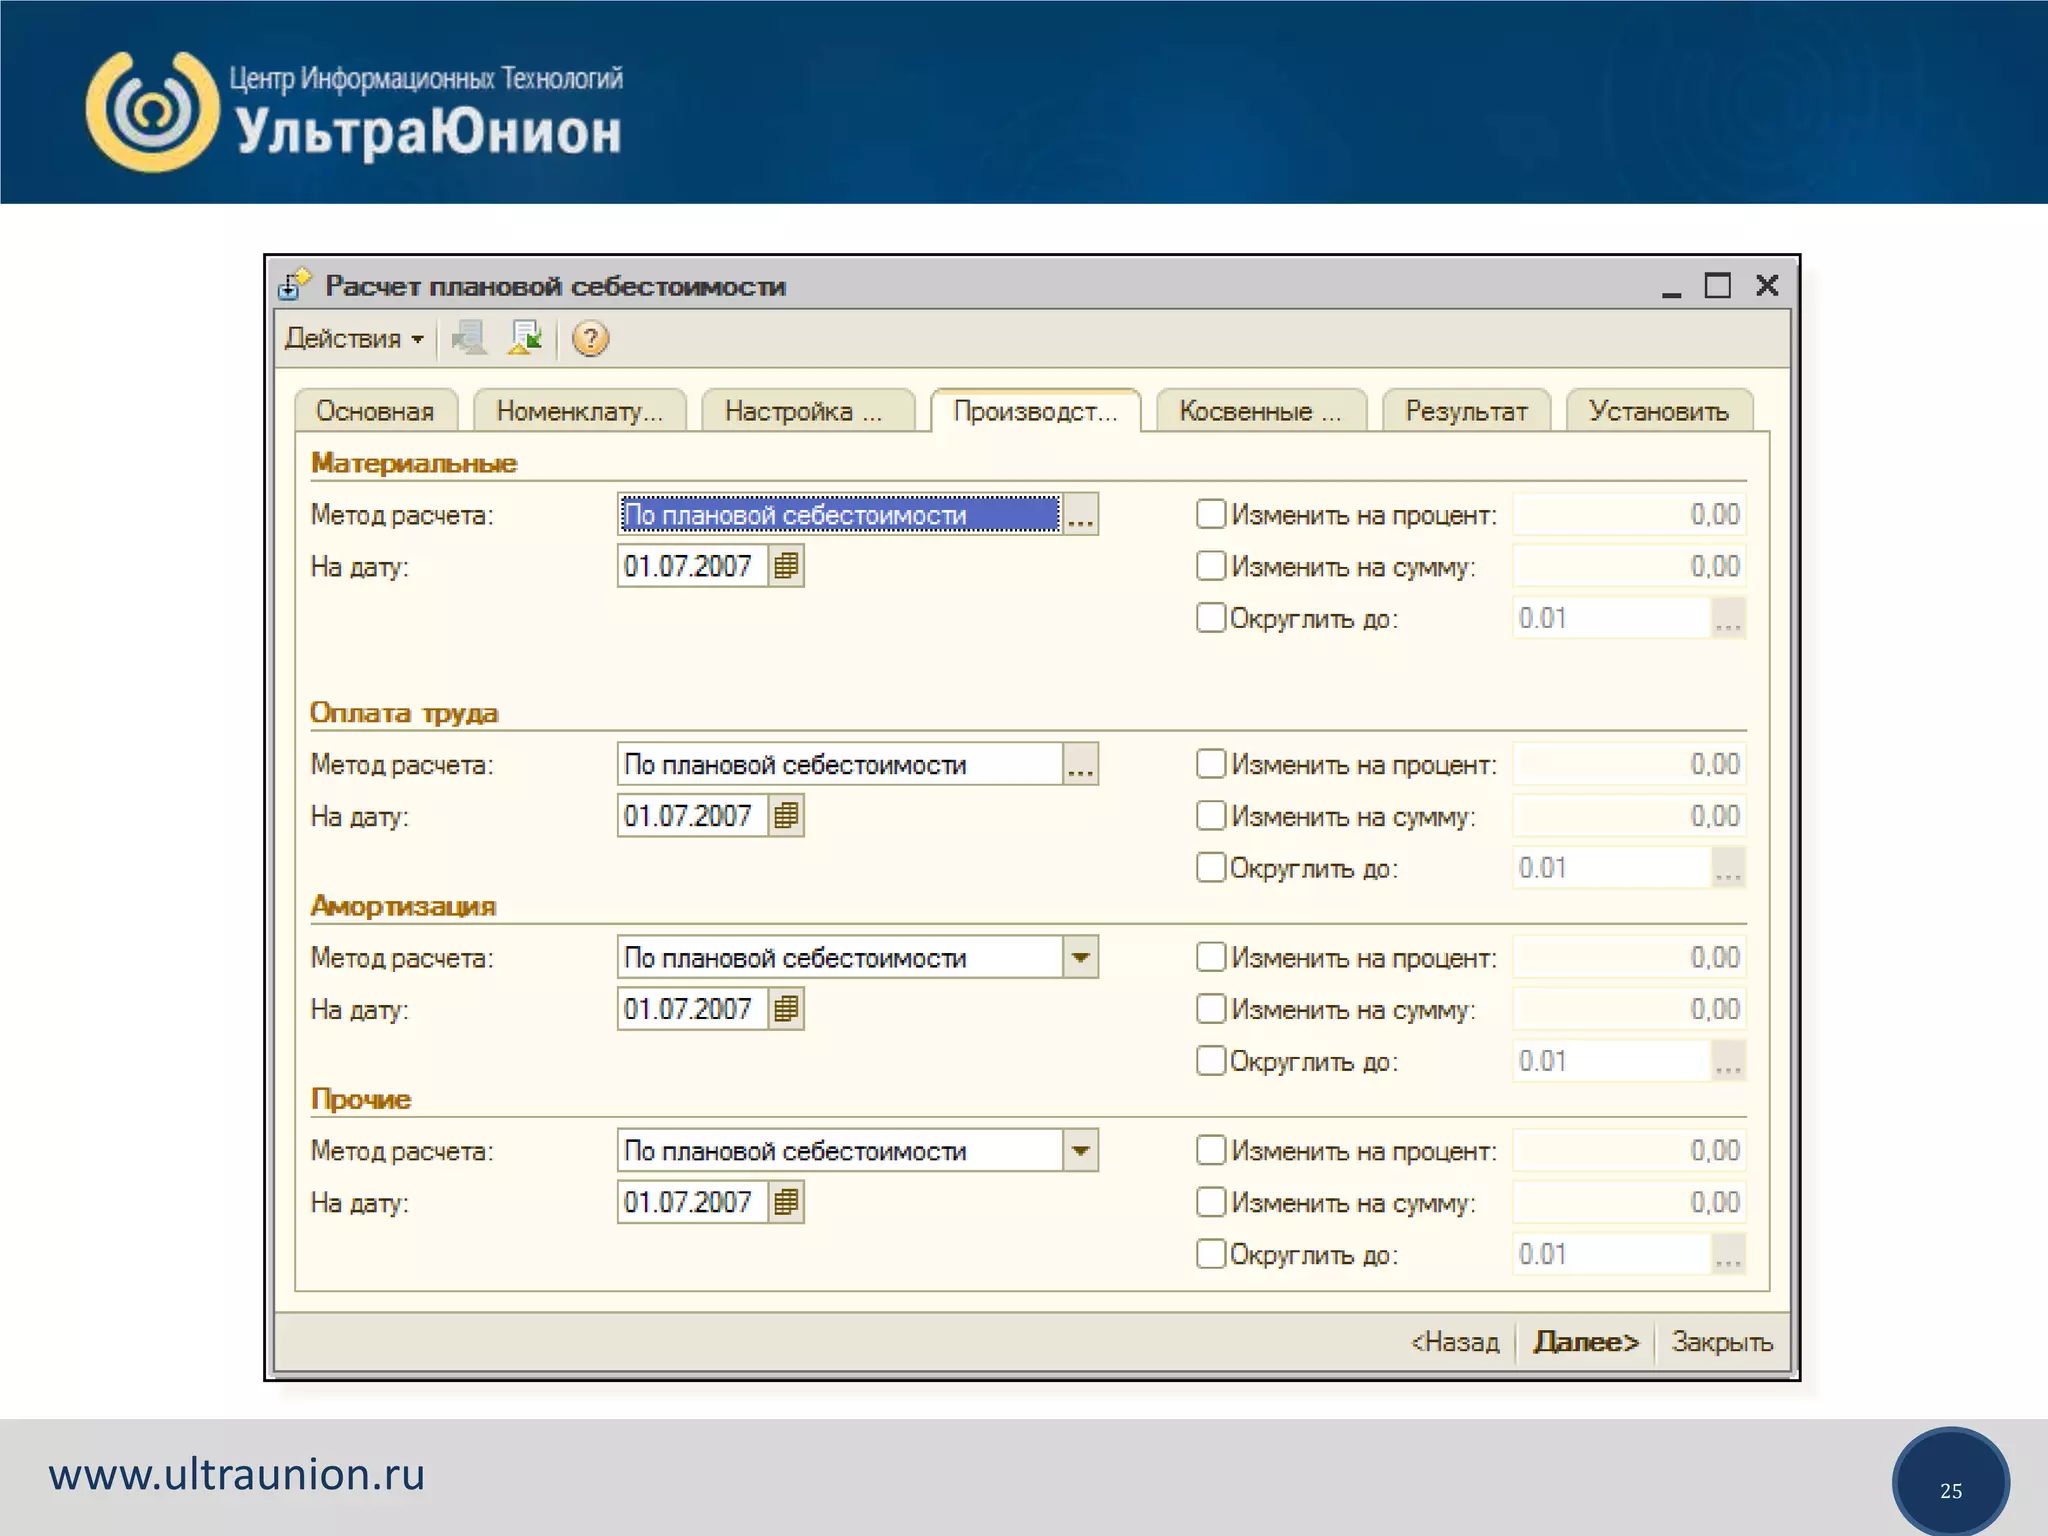Open the help question mark icon
This screenshot has width=2048, height=1536.
pos(590,339)
